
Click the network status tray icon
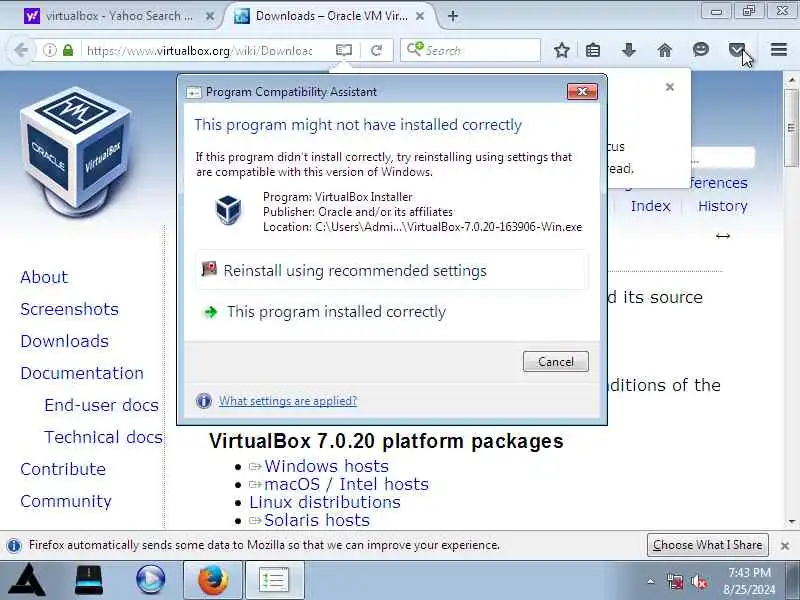click(x=675, y=581)
